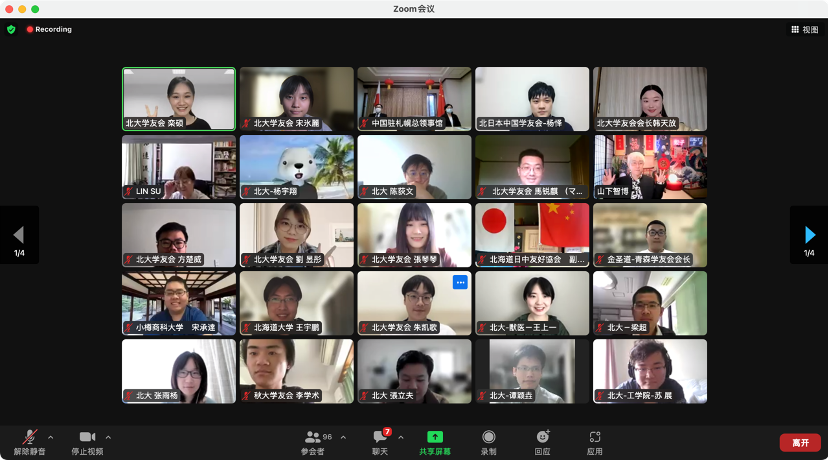Open the 视图 view menu
Image resolution: width=828 pixels, height=460 pixels.
click(804, 30)
